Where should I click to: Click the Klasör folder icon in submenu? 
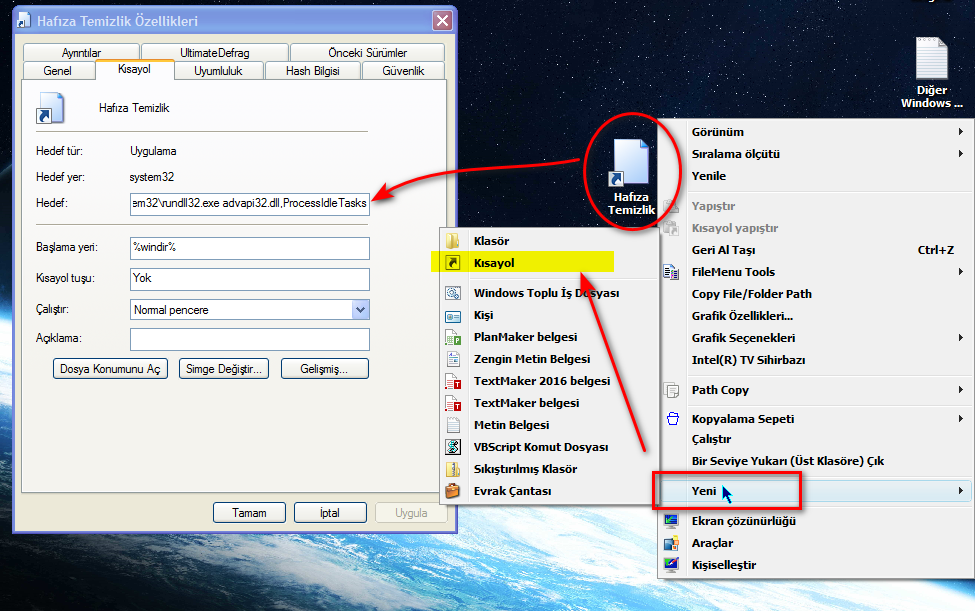click(453, 241)
